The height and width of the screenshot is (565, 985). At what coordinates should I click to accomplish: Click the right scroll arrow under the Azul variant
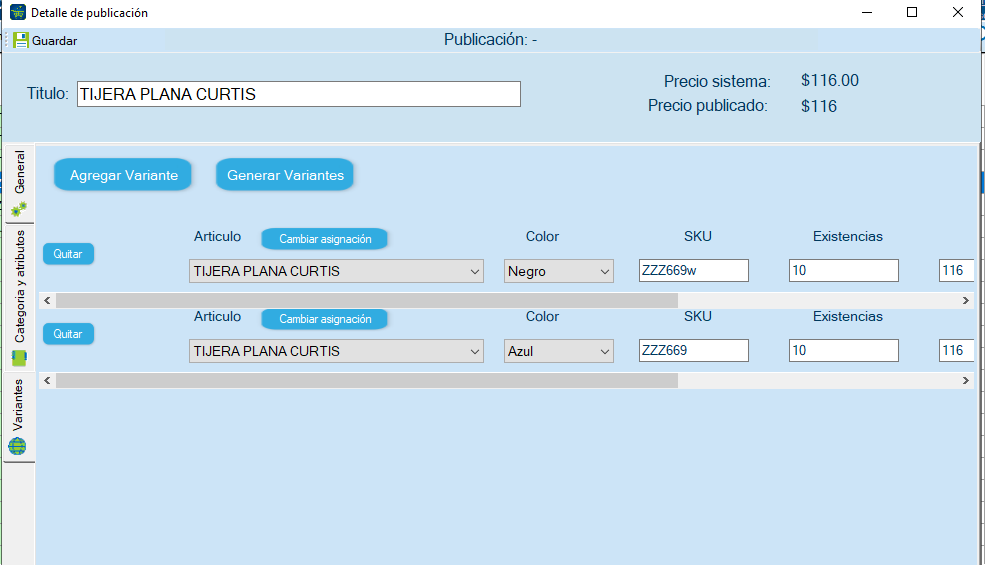point(966,380)
